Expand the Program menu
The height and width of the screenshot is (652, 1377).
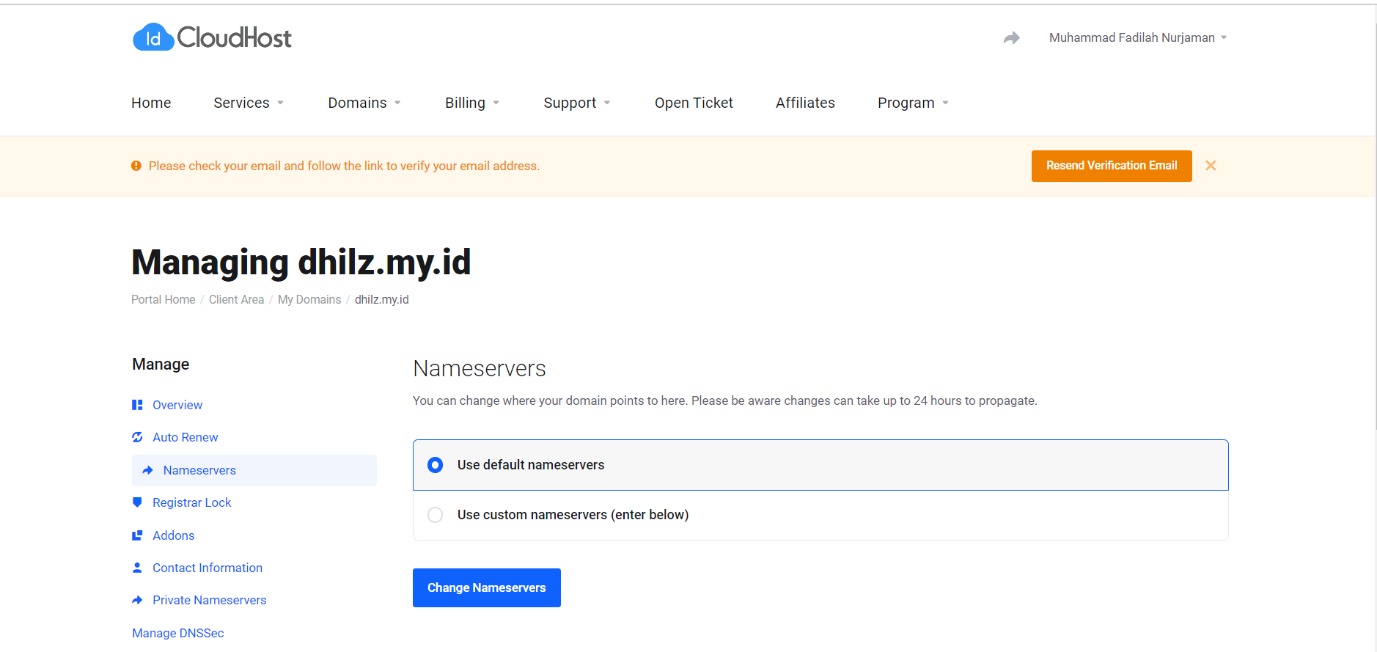click(x=913, y=103)
